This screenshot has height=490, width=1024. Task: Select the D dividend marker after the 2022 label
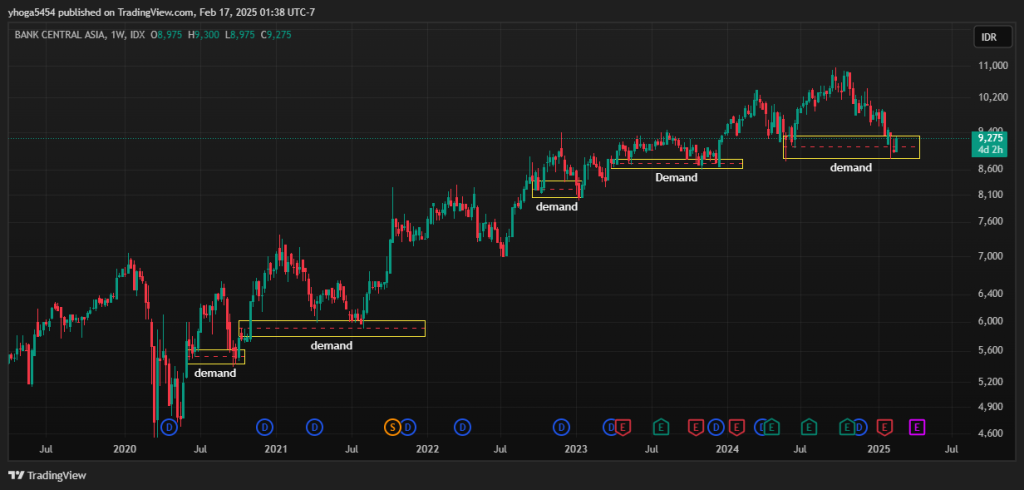point(462,427)
